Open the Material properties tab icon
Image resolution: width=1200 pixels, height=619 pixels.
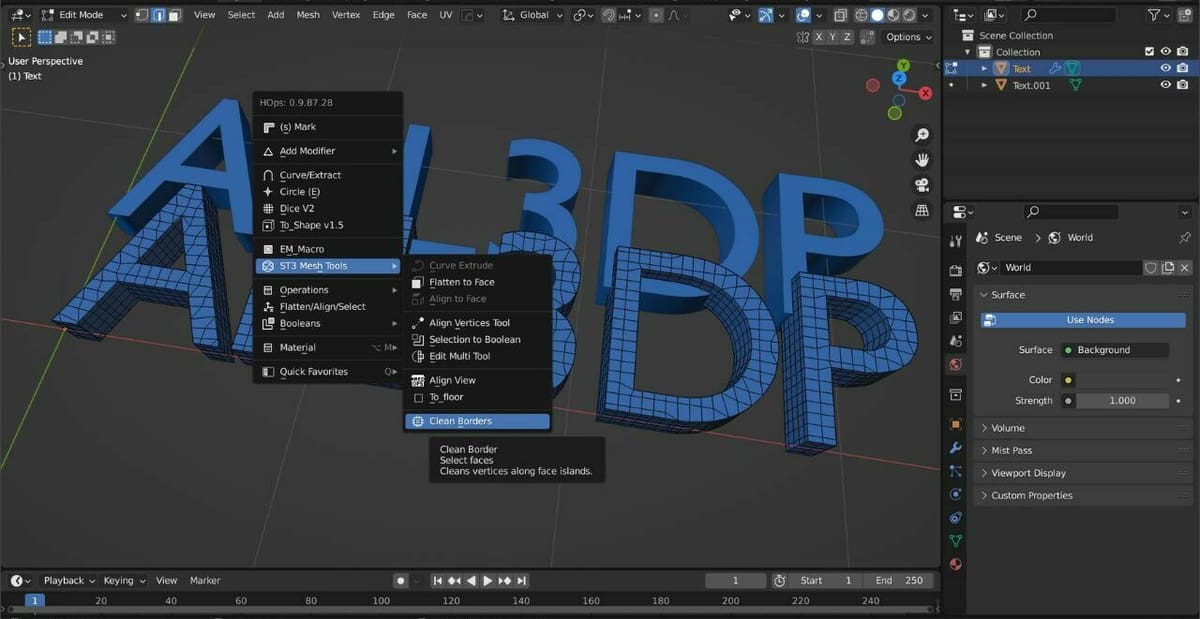956,564
